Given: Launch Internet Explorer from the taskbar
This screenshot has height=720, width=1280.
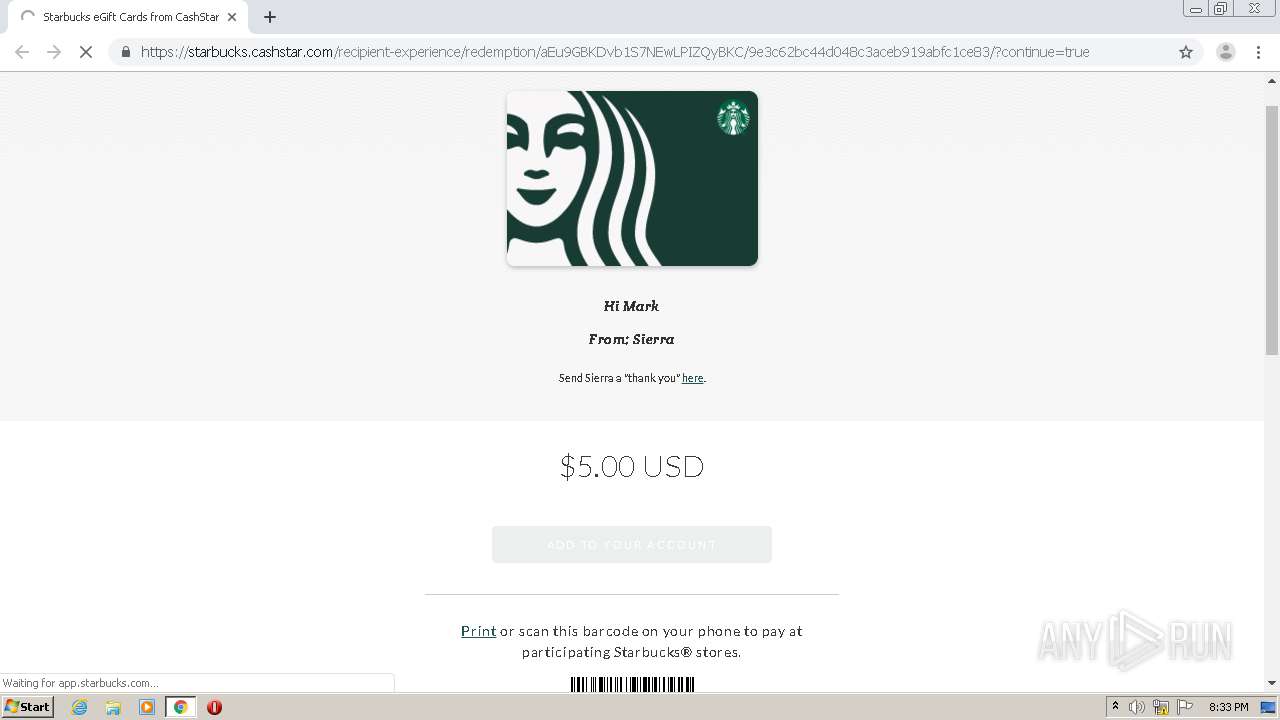Looking at the screenshot, I should (80, 707).
